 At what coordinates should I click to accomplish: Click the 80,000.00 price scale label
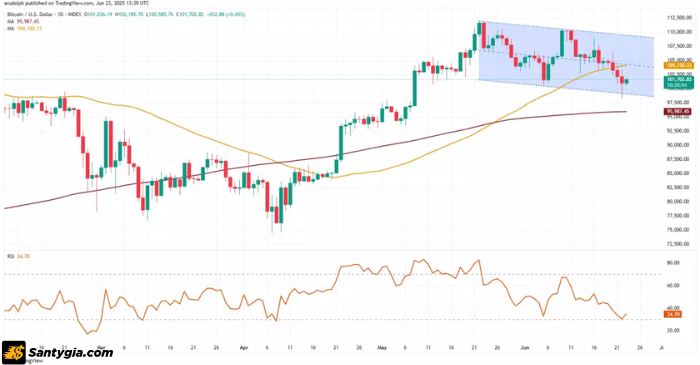click(679, 202)
